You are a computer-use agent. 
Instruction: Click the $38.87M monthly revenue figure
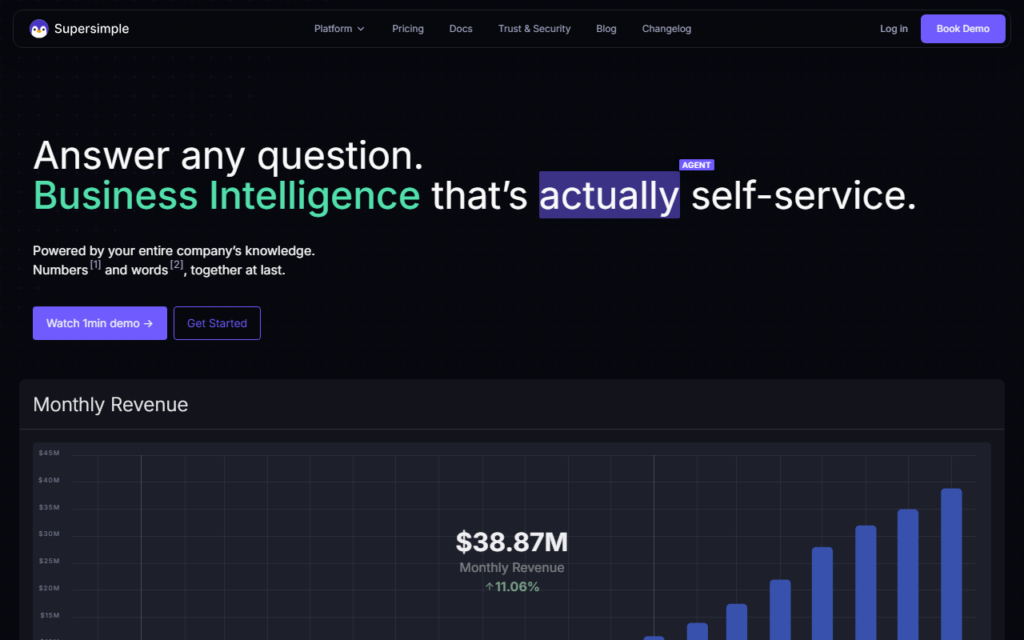click(512, 542)
